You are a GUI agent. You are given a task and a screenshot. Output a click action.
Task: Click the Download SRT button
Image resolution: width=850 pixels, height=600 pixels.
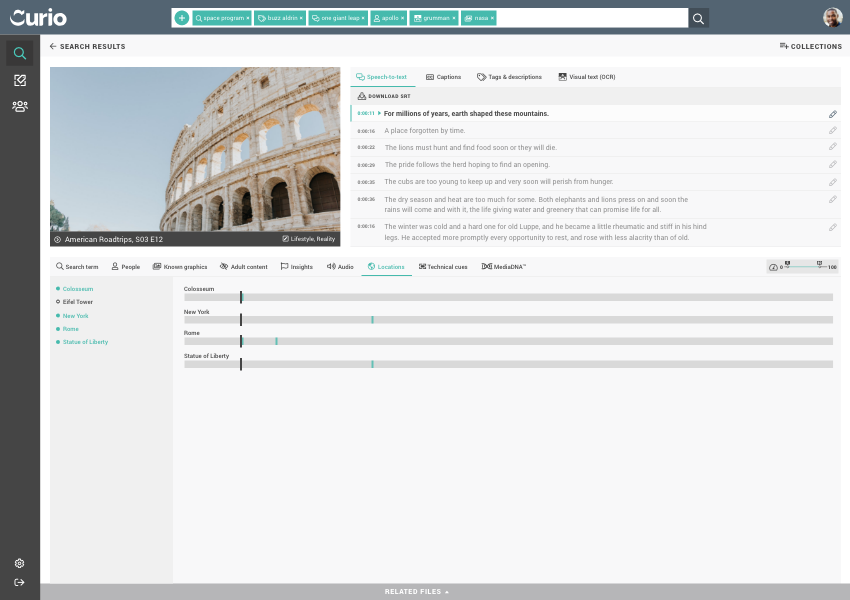[384, 96]
